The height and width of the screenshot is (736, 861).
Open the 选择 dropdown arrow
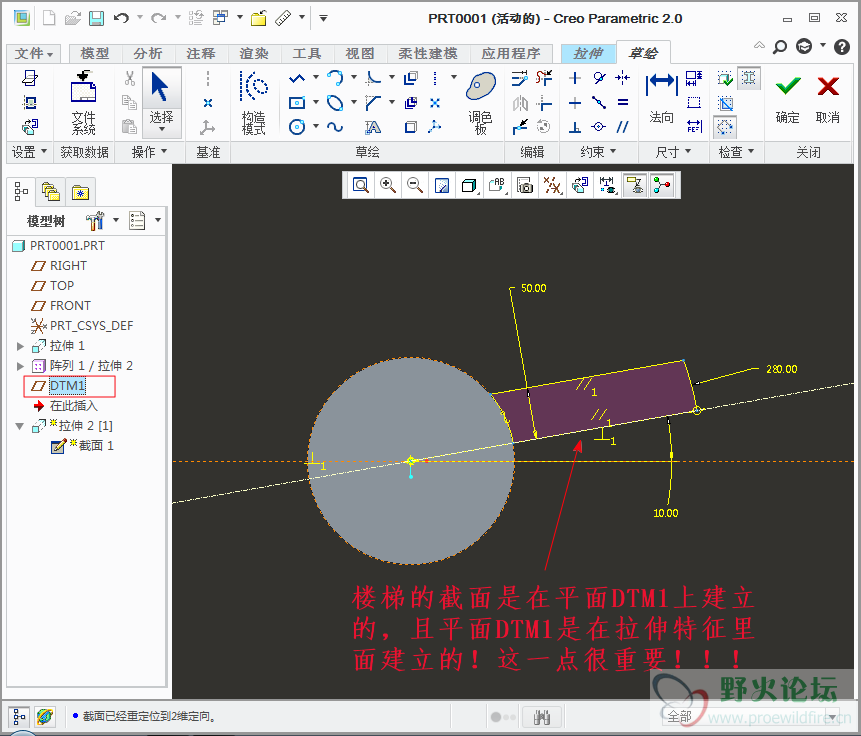[162, 130]
